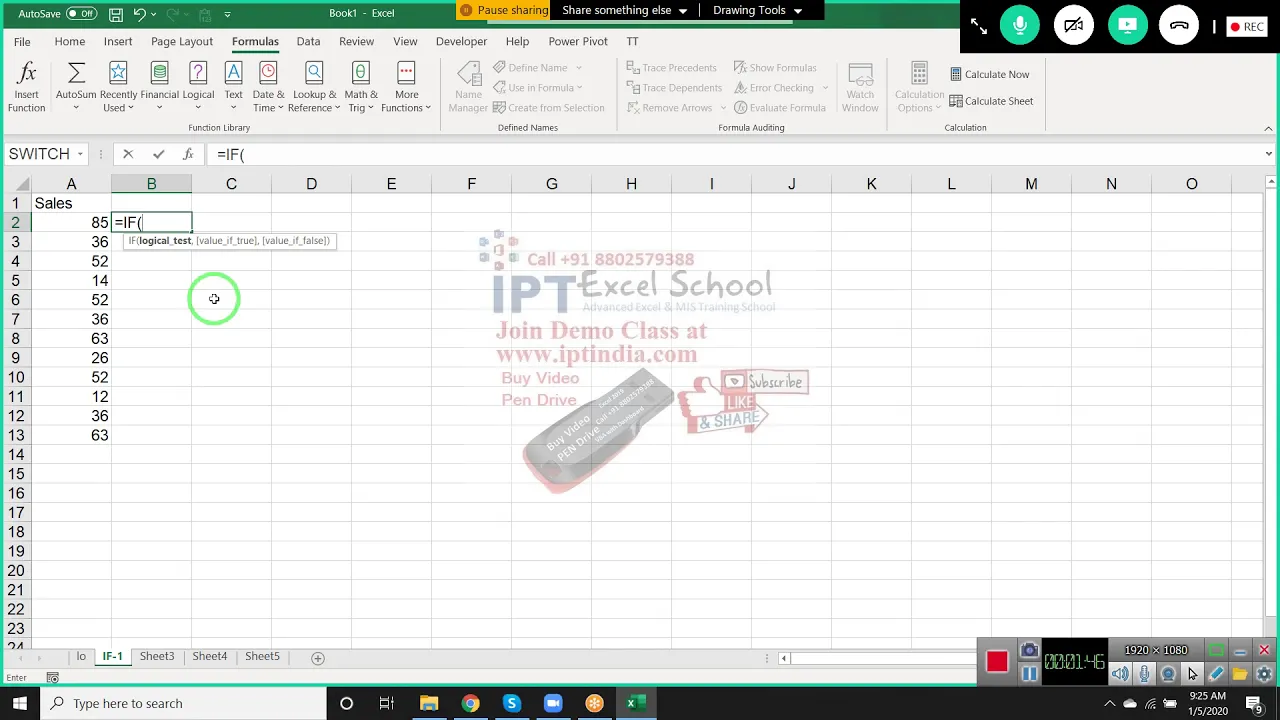This screenshot has height=720, width=1280.
Task: Open the recorder pencil drawing tool
Action: point(1216,674)
